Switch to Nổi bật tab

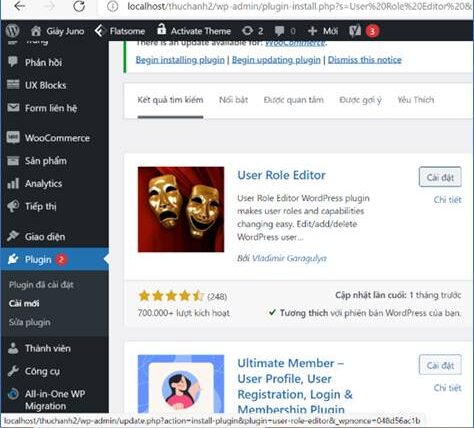pos(233,100)
